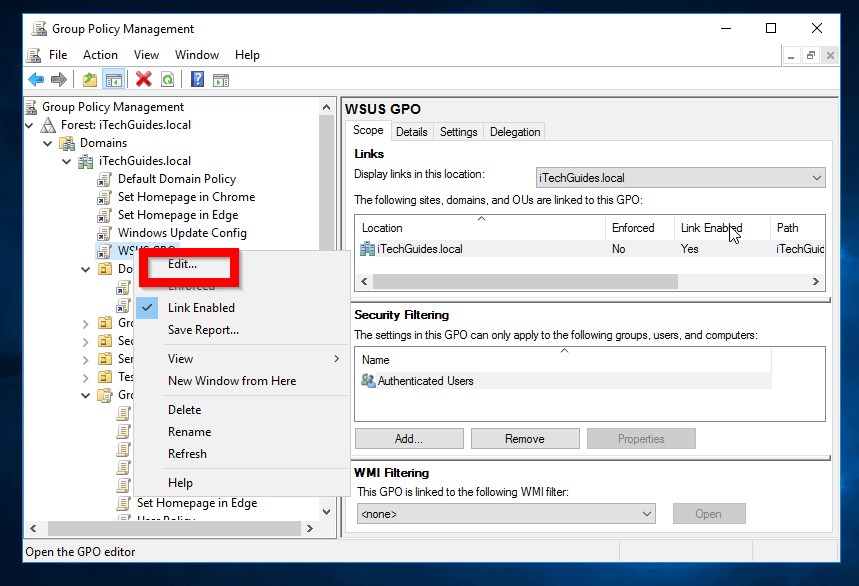Click the tree pane horizontal scrollbar thumb
Viewport: 859px width, 586px height.
pyautogui.click(x=174, y=528)
